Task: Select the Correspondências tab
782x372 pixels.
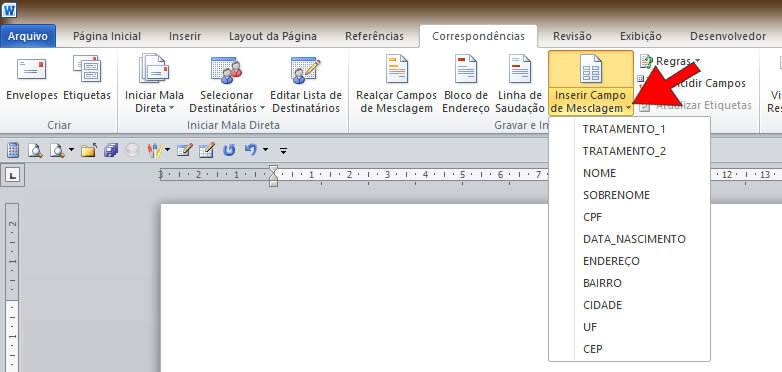Action: point(478,36)
